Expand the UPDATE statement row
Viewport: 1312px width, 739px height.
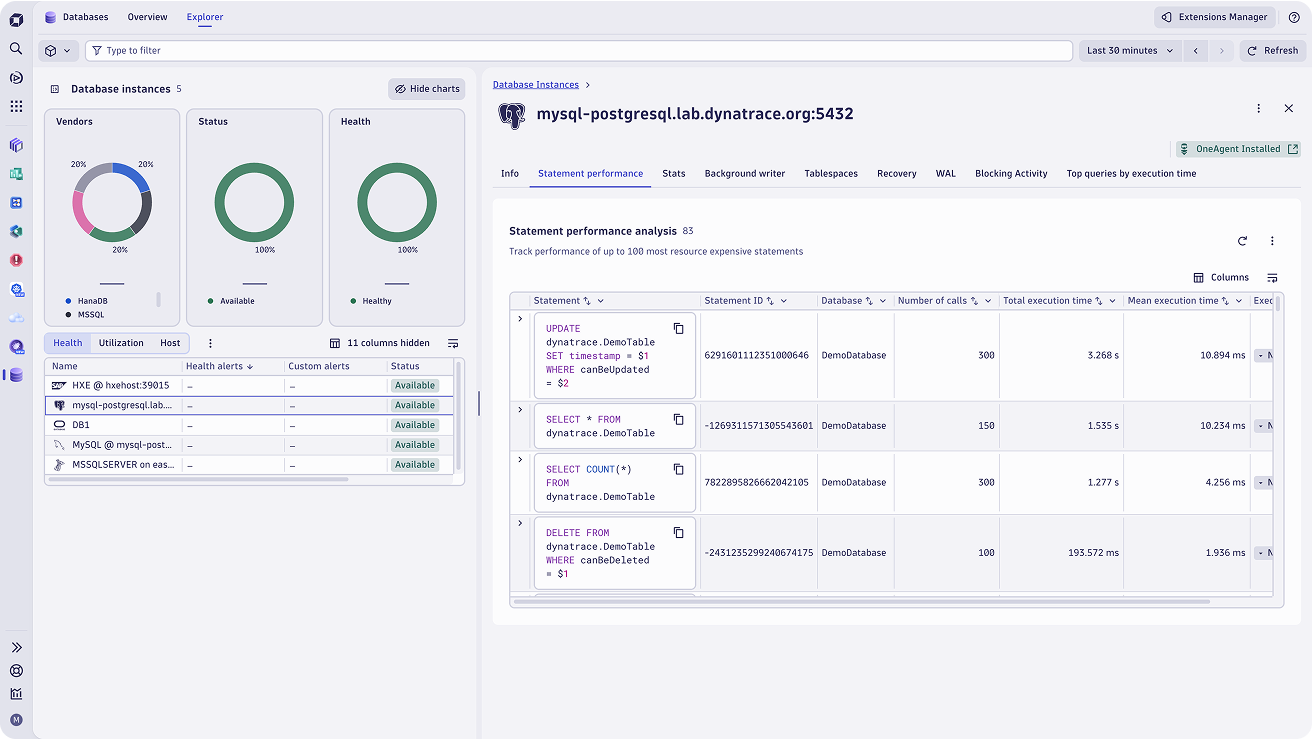pyautogui.click(x=520, y=319)
